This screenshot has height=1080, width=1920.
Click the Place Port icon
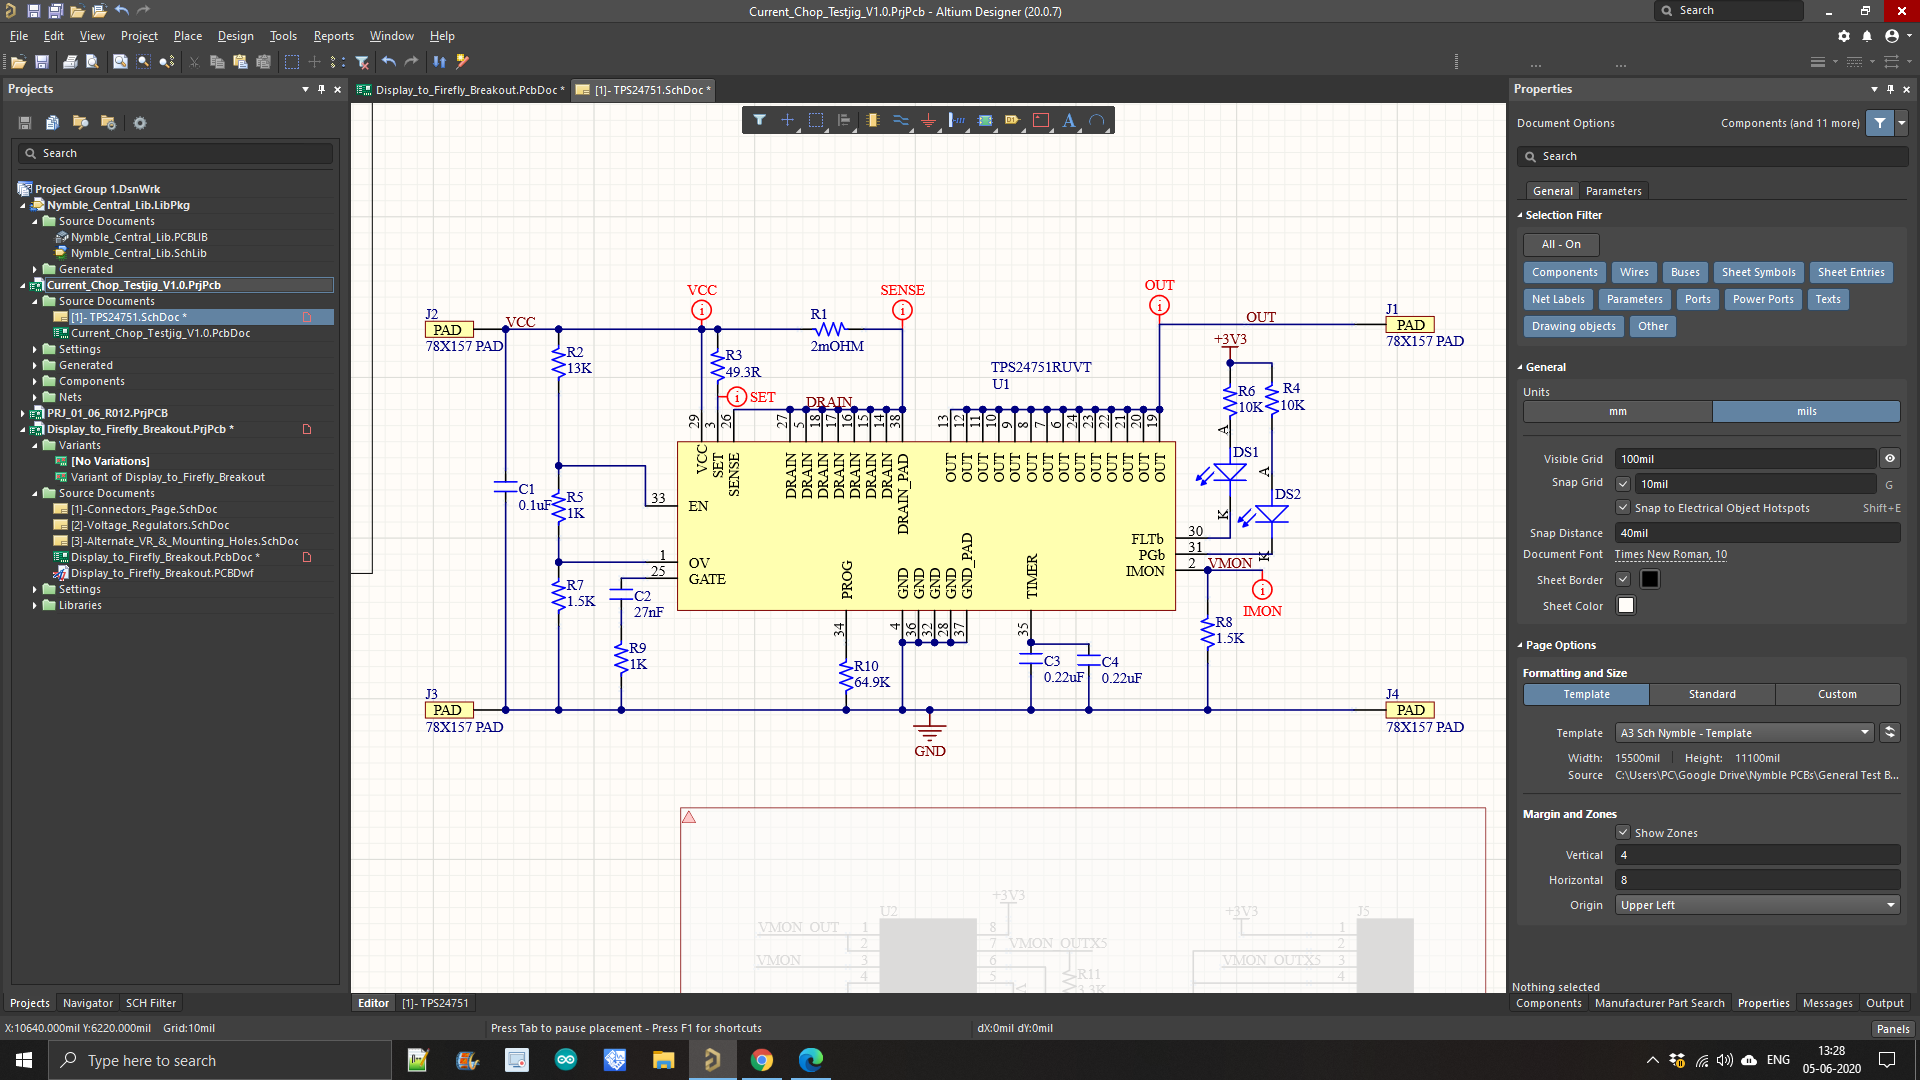click(x=1013, y=121)
